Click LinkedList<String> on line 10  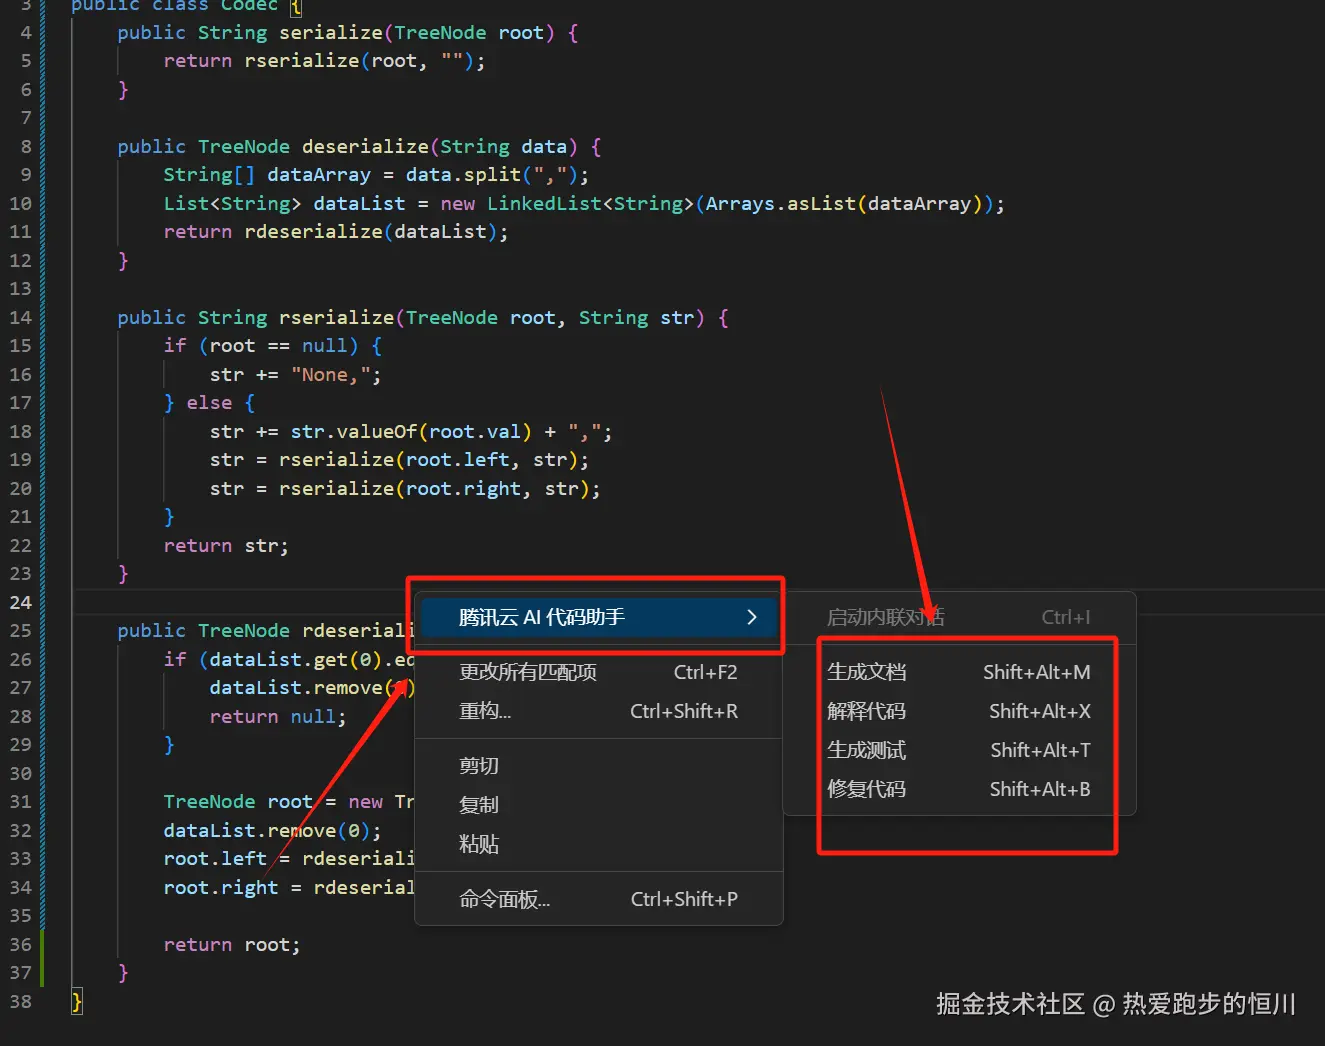coord(590,203)
